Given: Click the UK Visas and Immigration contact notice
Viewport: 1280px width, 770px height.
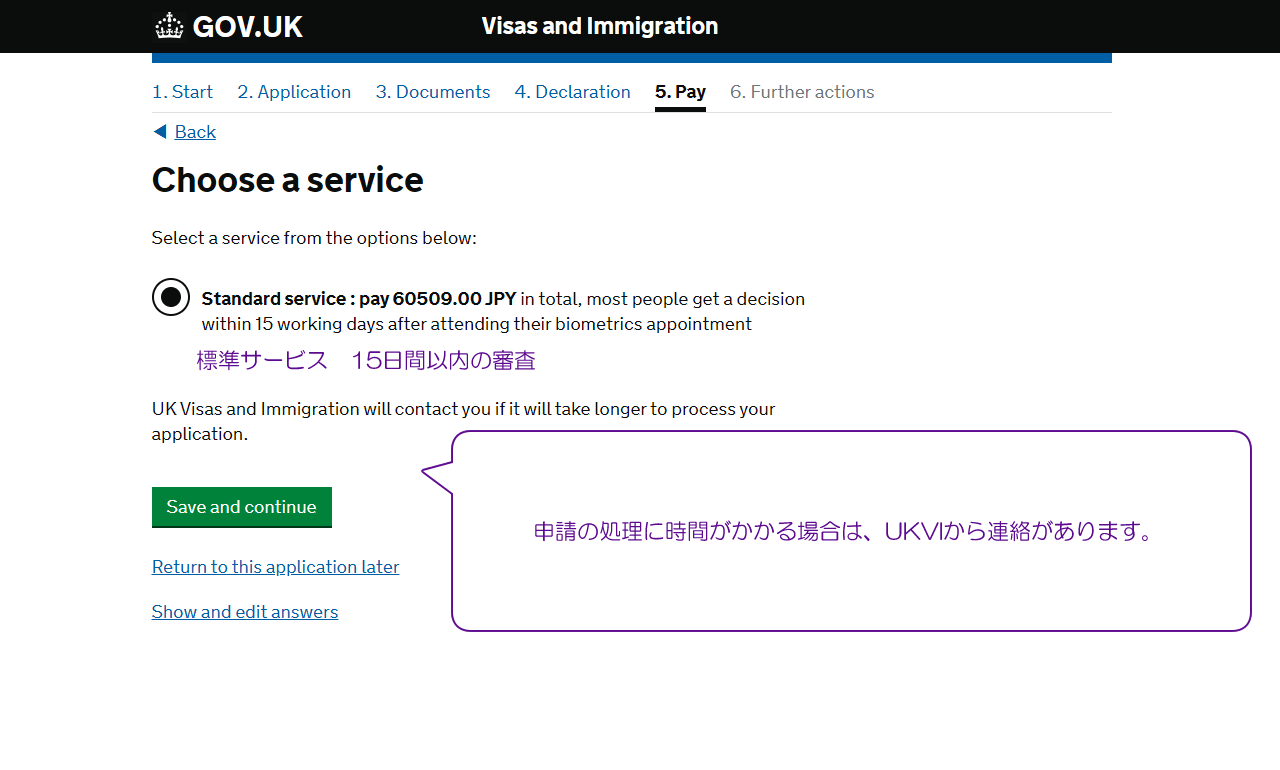Looking at the screenshot, I should click(x=463, y=421).
